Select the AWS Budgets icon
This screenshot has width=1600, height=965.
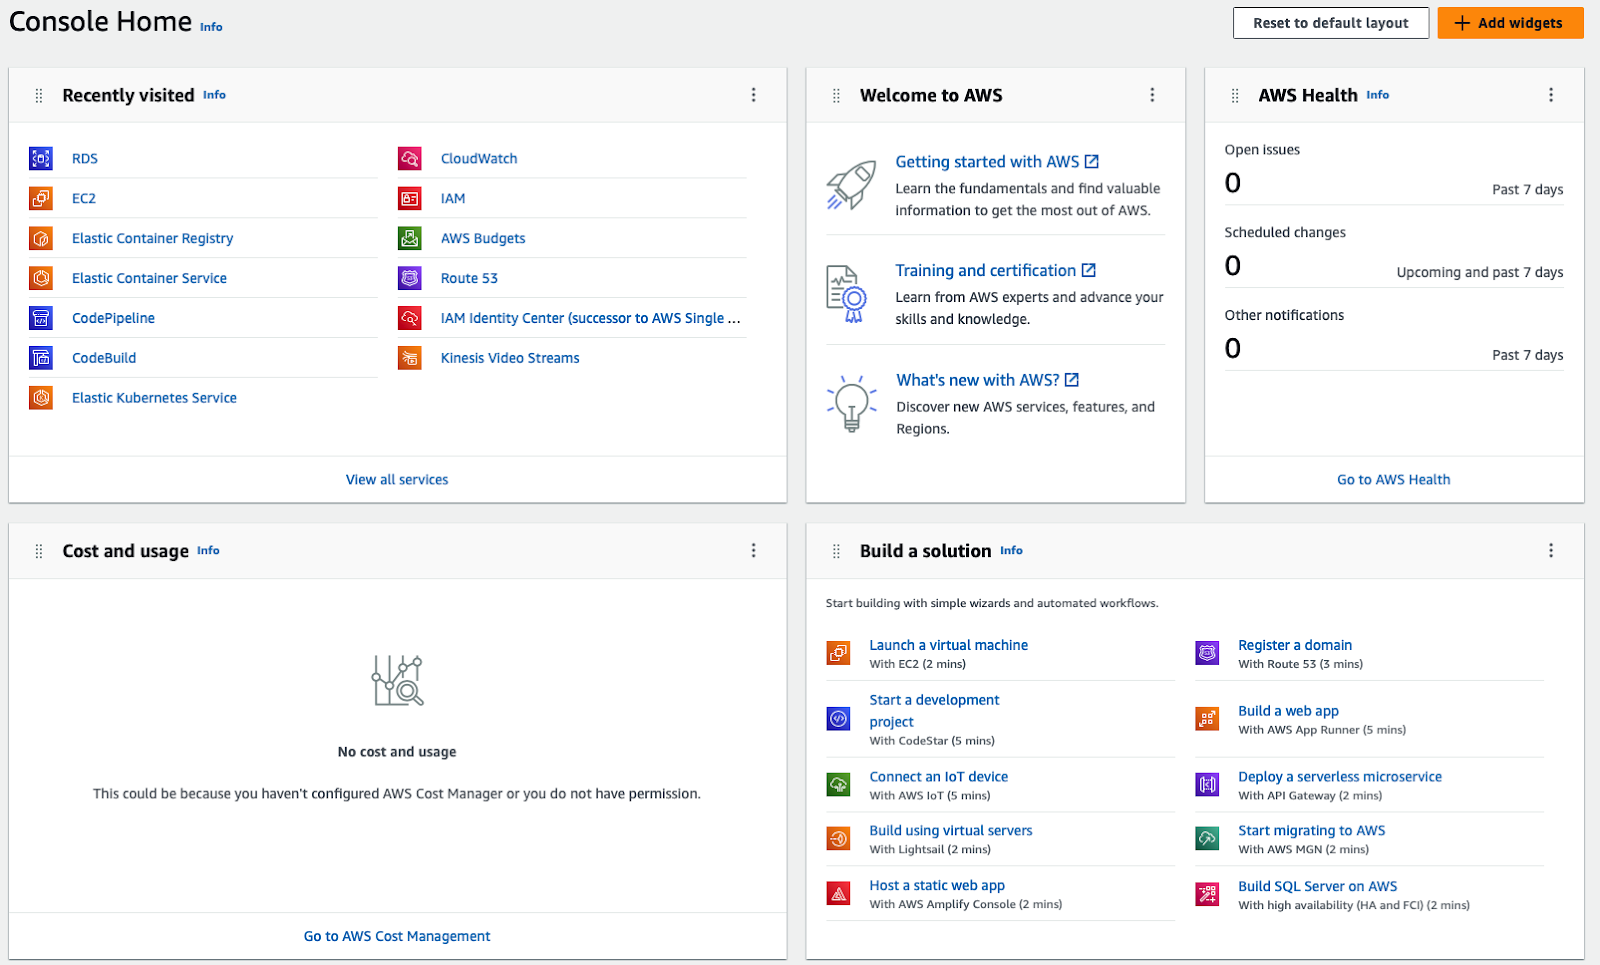tap(410, 238)
